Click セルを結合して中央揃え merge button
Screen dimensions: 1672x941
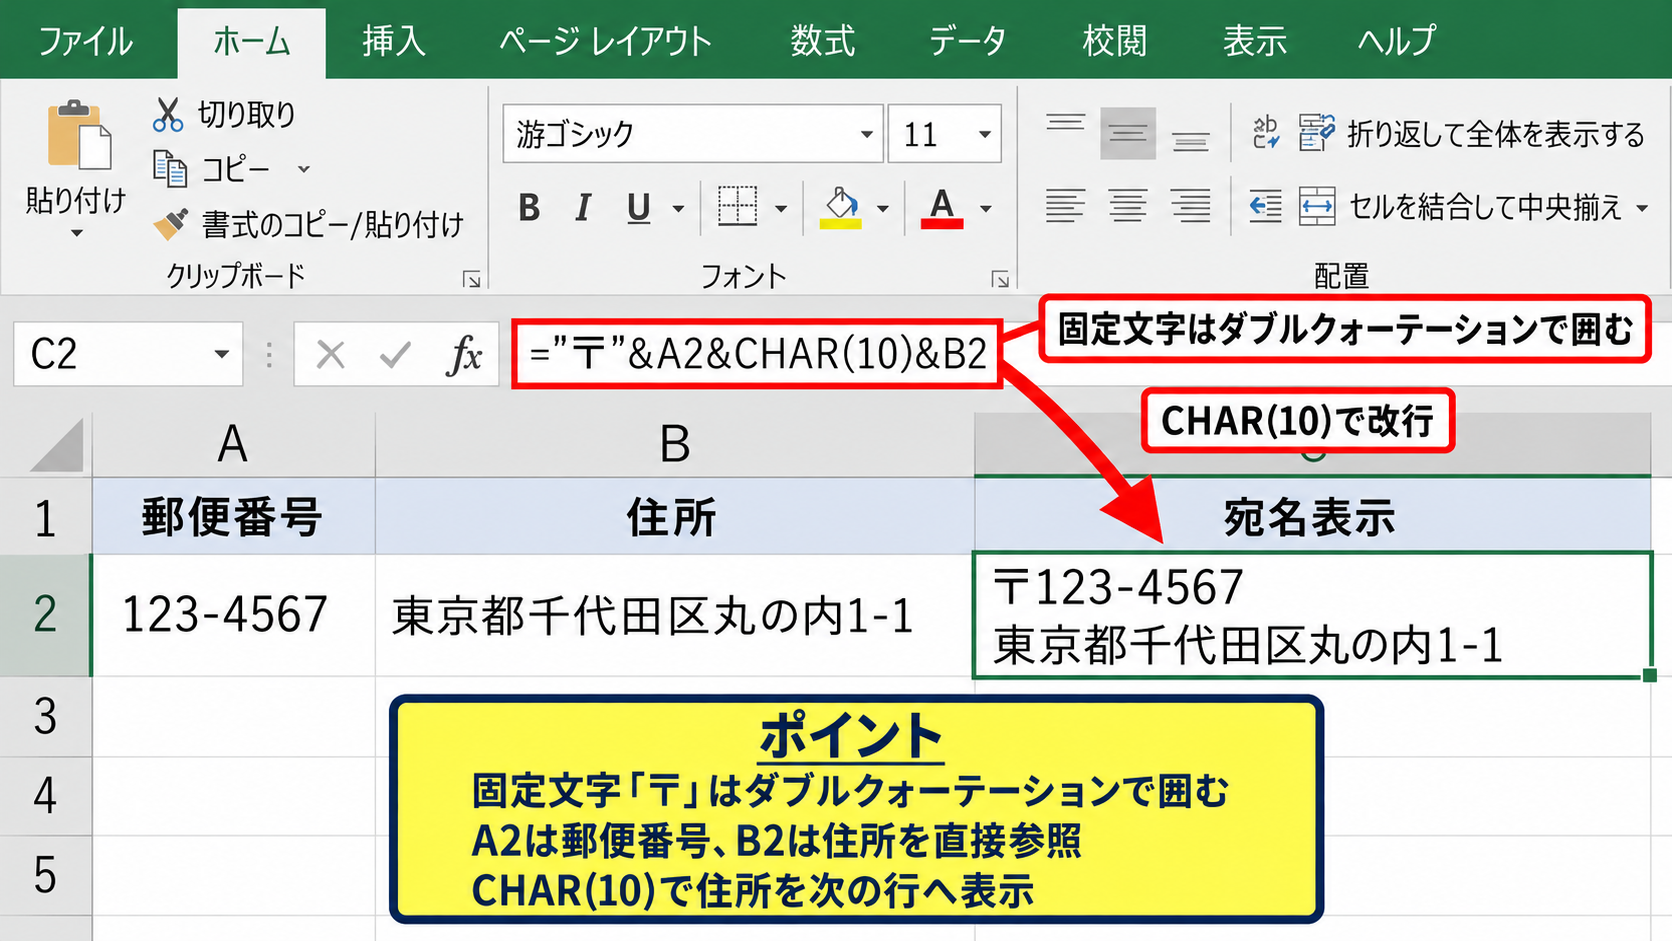[x=1461, y=207]
